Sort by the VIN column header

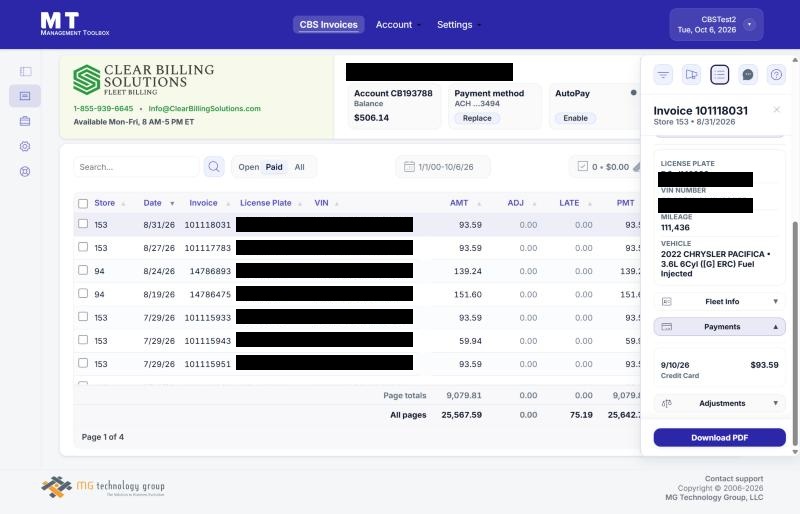point(326,203)
